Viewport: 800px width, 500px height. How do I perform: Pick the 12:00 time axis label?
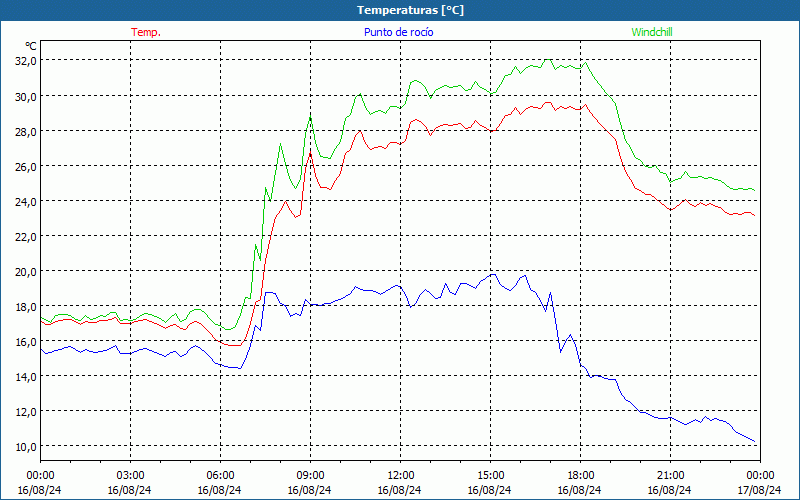400,475
